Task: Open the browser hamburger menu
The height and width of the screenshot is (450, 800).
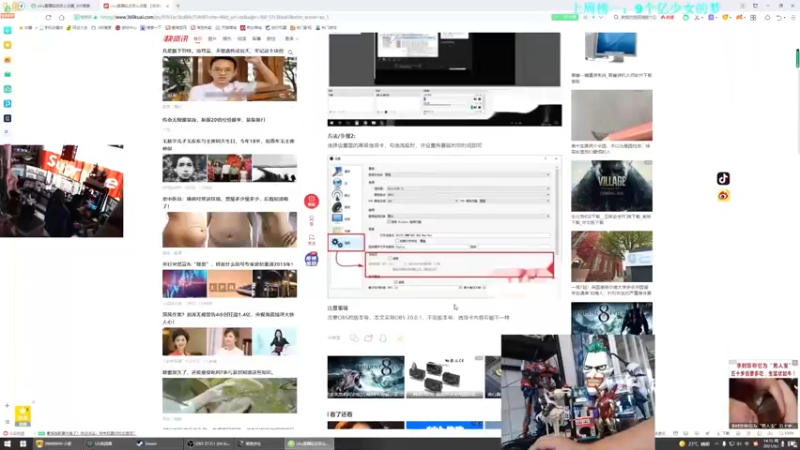Action: [793, 17]
